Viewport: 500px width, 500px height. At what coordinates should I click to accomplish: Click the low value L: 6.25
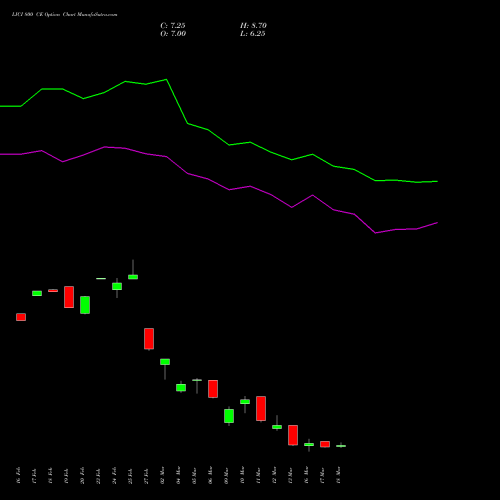253,33
